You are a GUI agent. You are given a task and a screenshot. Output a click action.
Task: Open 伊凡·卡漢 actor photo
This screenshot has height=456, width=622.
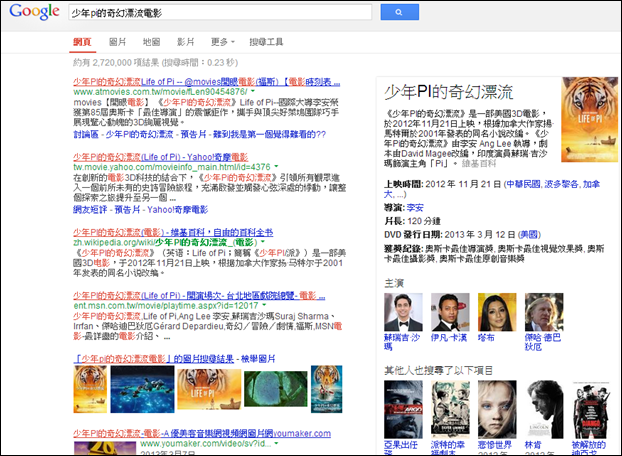click(450, 312)
